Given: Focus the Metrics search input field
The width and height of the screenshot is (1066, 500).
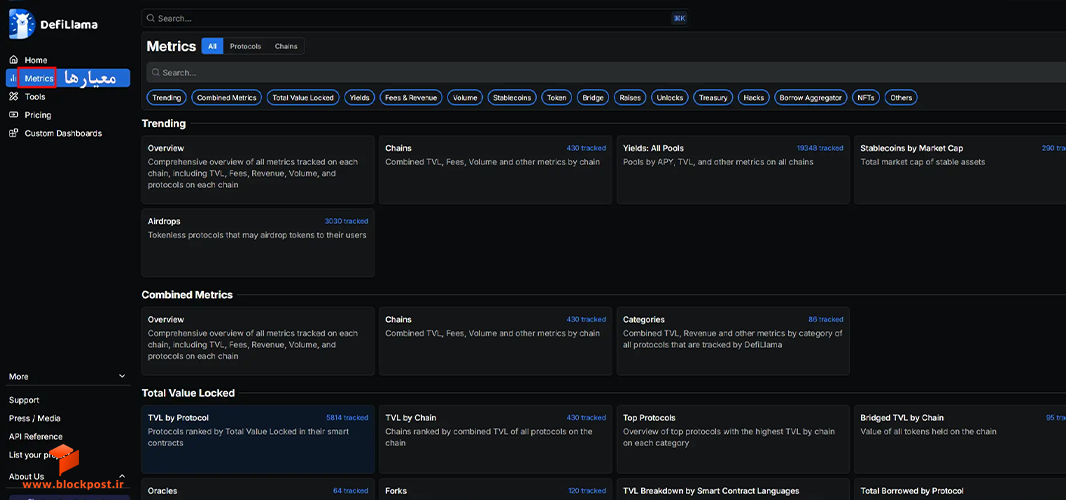Looking at the screenshot, I should 606,72.
